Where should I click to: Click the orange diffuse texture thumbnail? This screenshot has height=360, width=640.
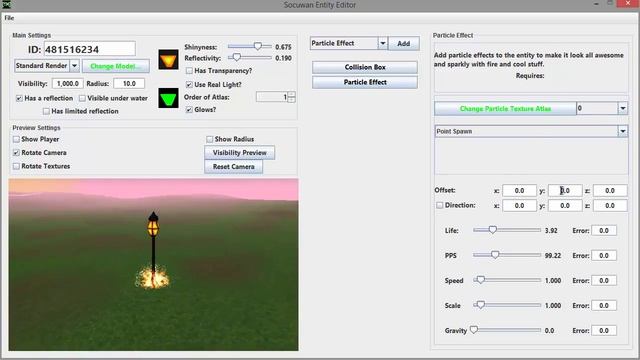coord(168,60)
